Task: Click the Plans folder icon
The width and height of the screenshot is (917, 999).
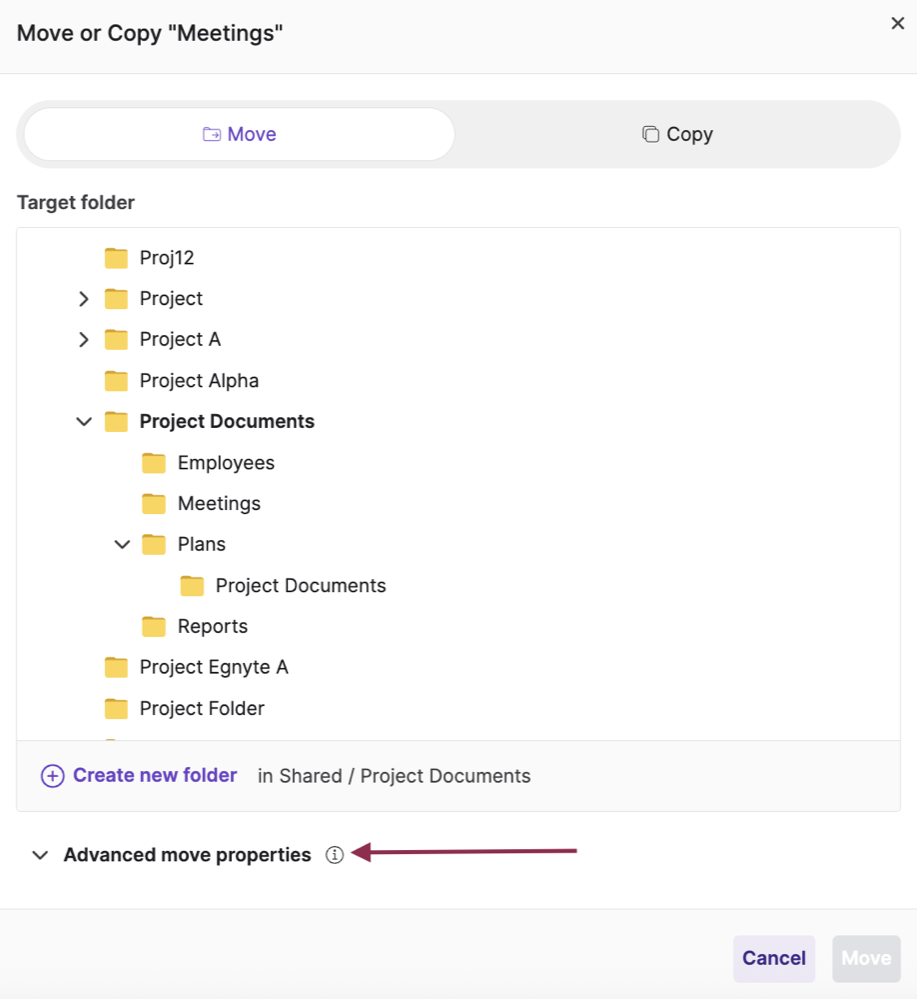Action: pyautogui.click(x=154, y=544)
